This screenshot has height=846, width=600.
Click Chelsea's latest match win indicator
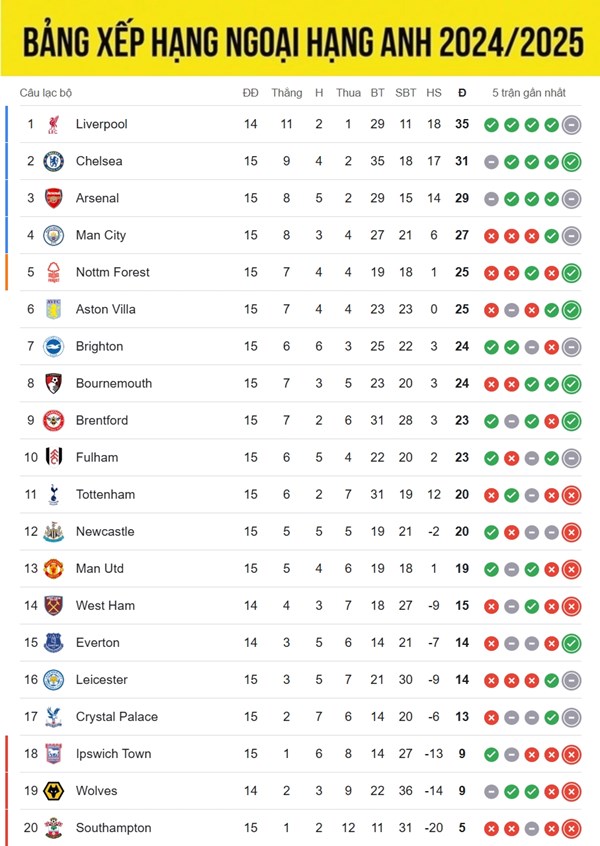coord(571,162)
